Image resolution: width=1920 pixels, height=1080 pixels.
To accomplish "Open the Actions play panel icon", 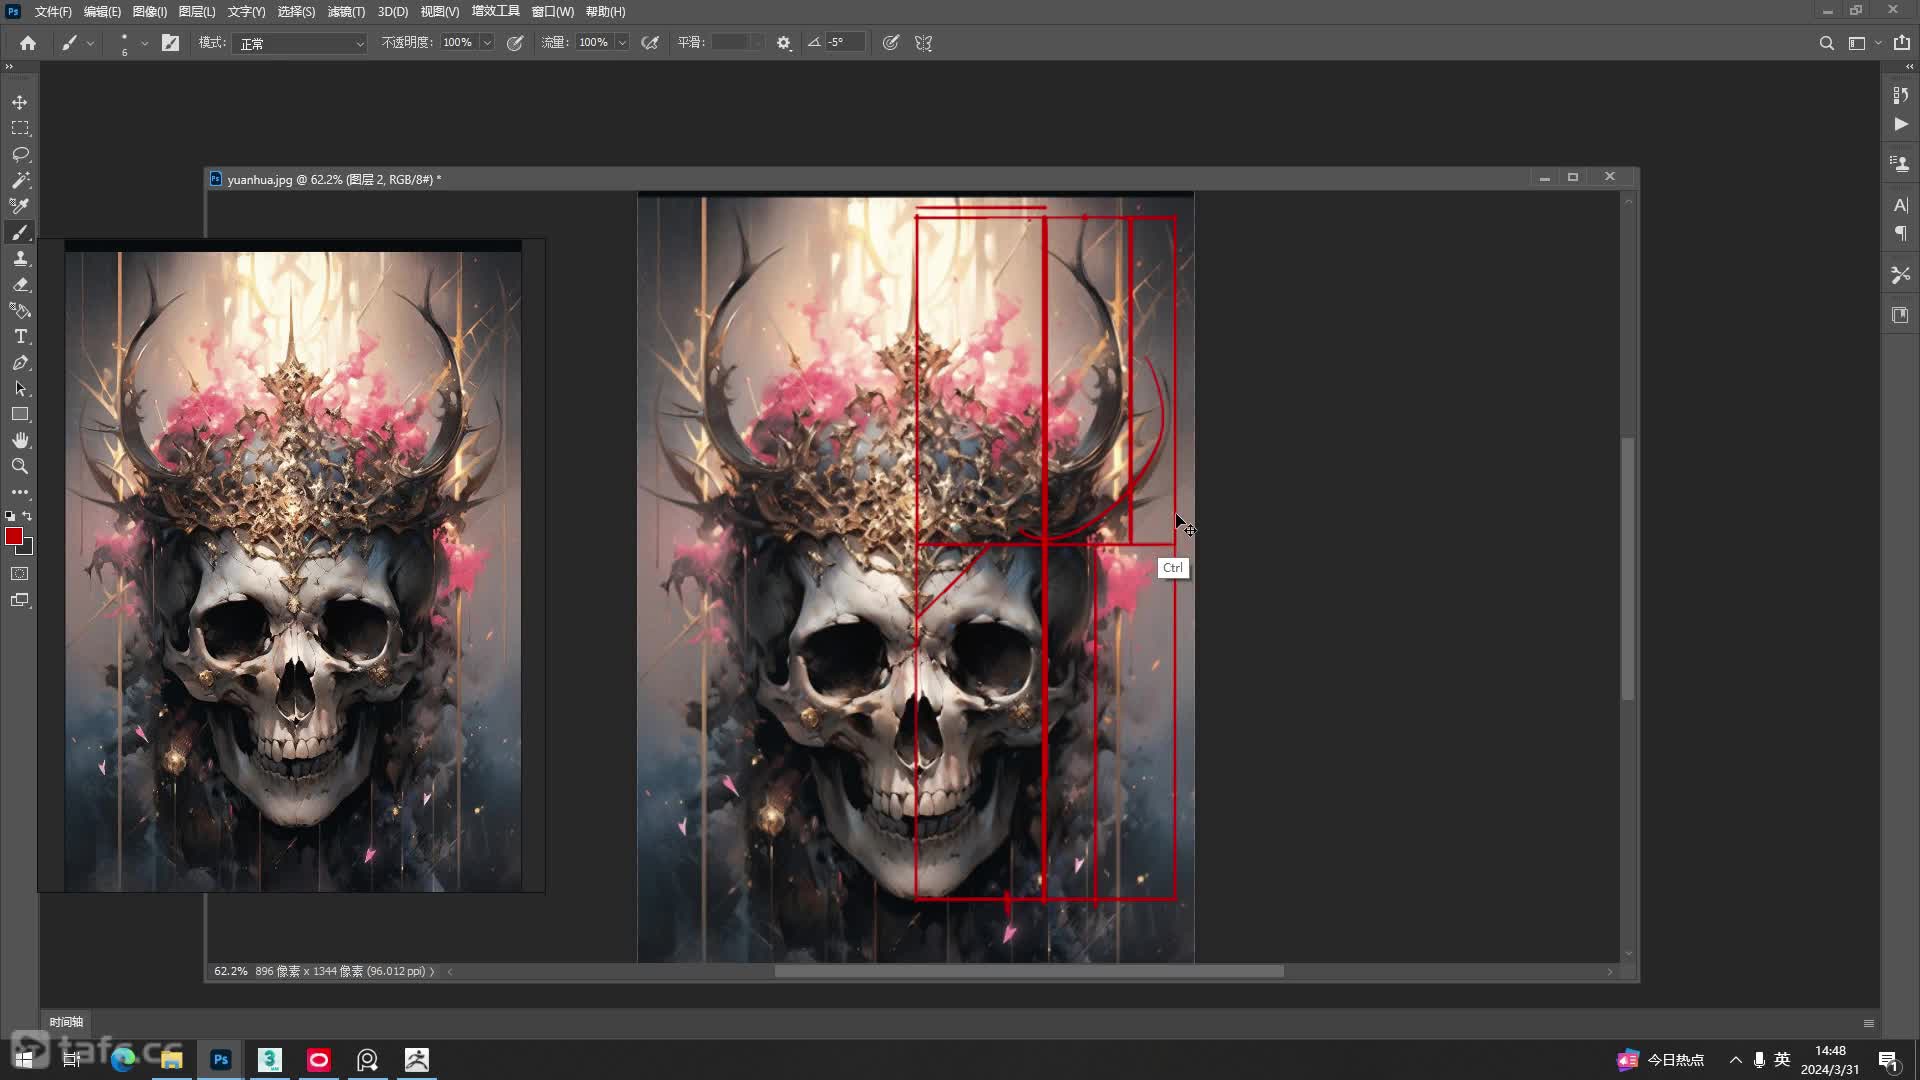I will (x=1900, y=124).
